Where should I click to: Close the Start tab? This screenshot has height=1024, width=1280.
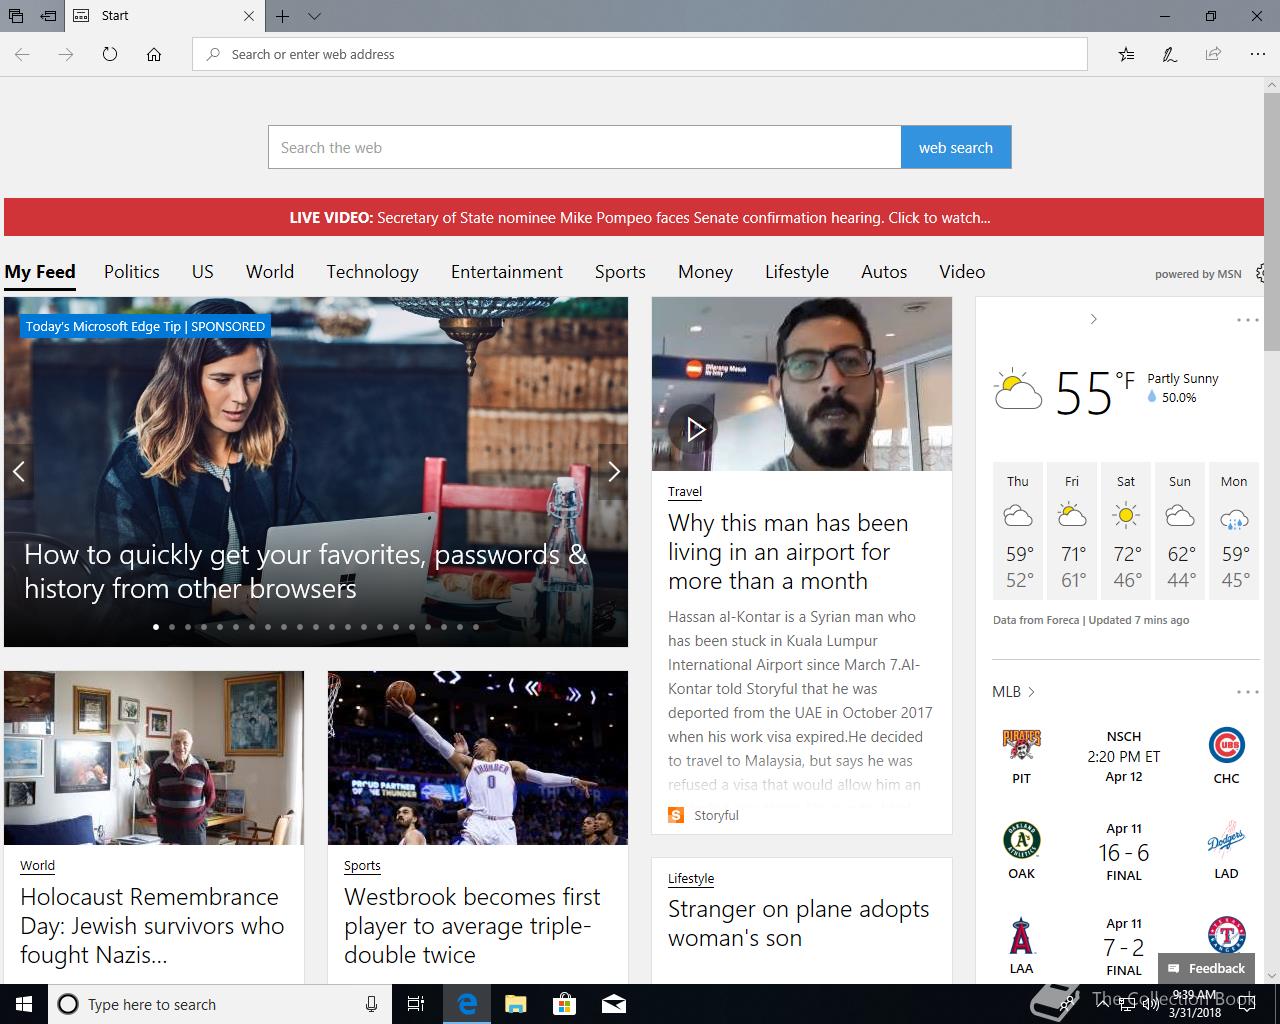click(x=249, y=16)
